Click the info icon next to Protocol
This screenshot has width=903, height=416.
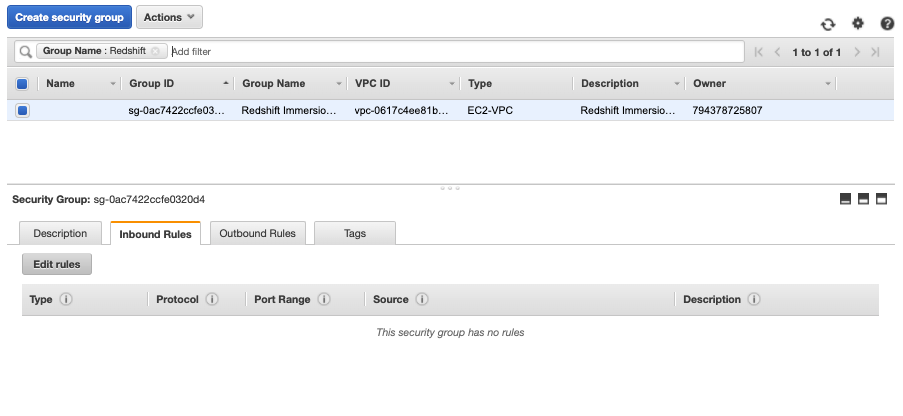point(212,300)
